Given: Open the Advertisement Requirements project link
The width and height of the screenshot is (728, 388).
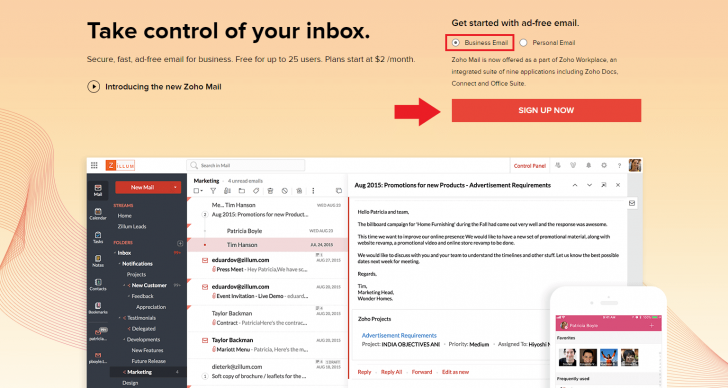Looking at the screenshot, I should pyautogui.click(x=399, y=336).
